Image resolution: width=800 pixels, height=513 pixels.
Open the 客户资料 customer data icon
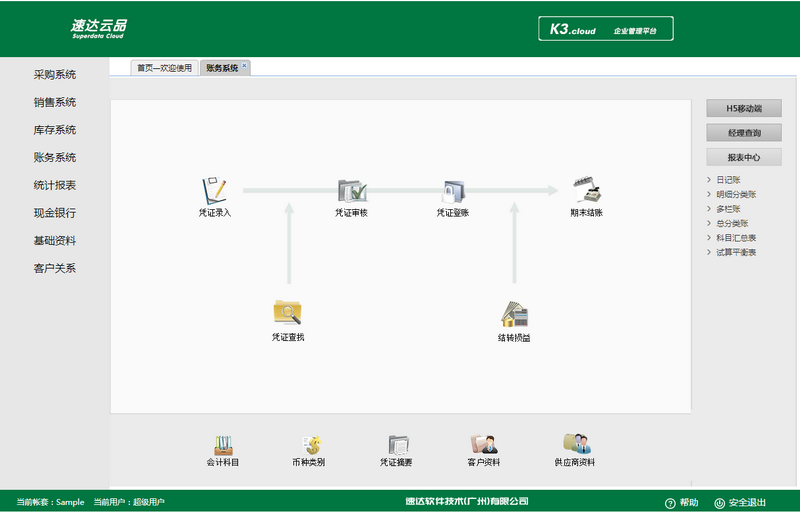coord(483,445)
